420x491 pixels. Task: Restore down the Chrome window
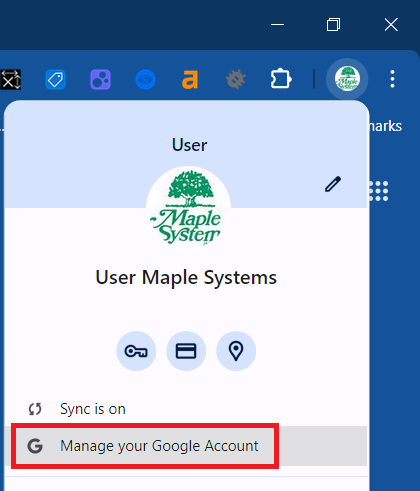coord(333,24)
